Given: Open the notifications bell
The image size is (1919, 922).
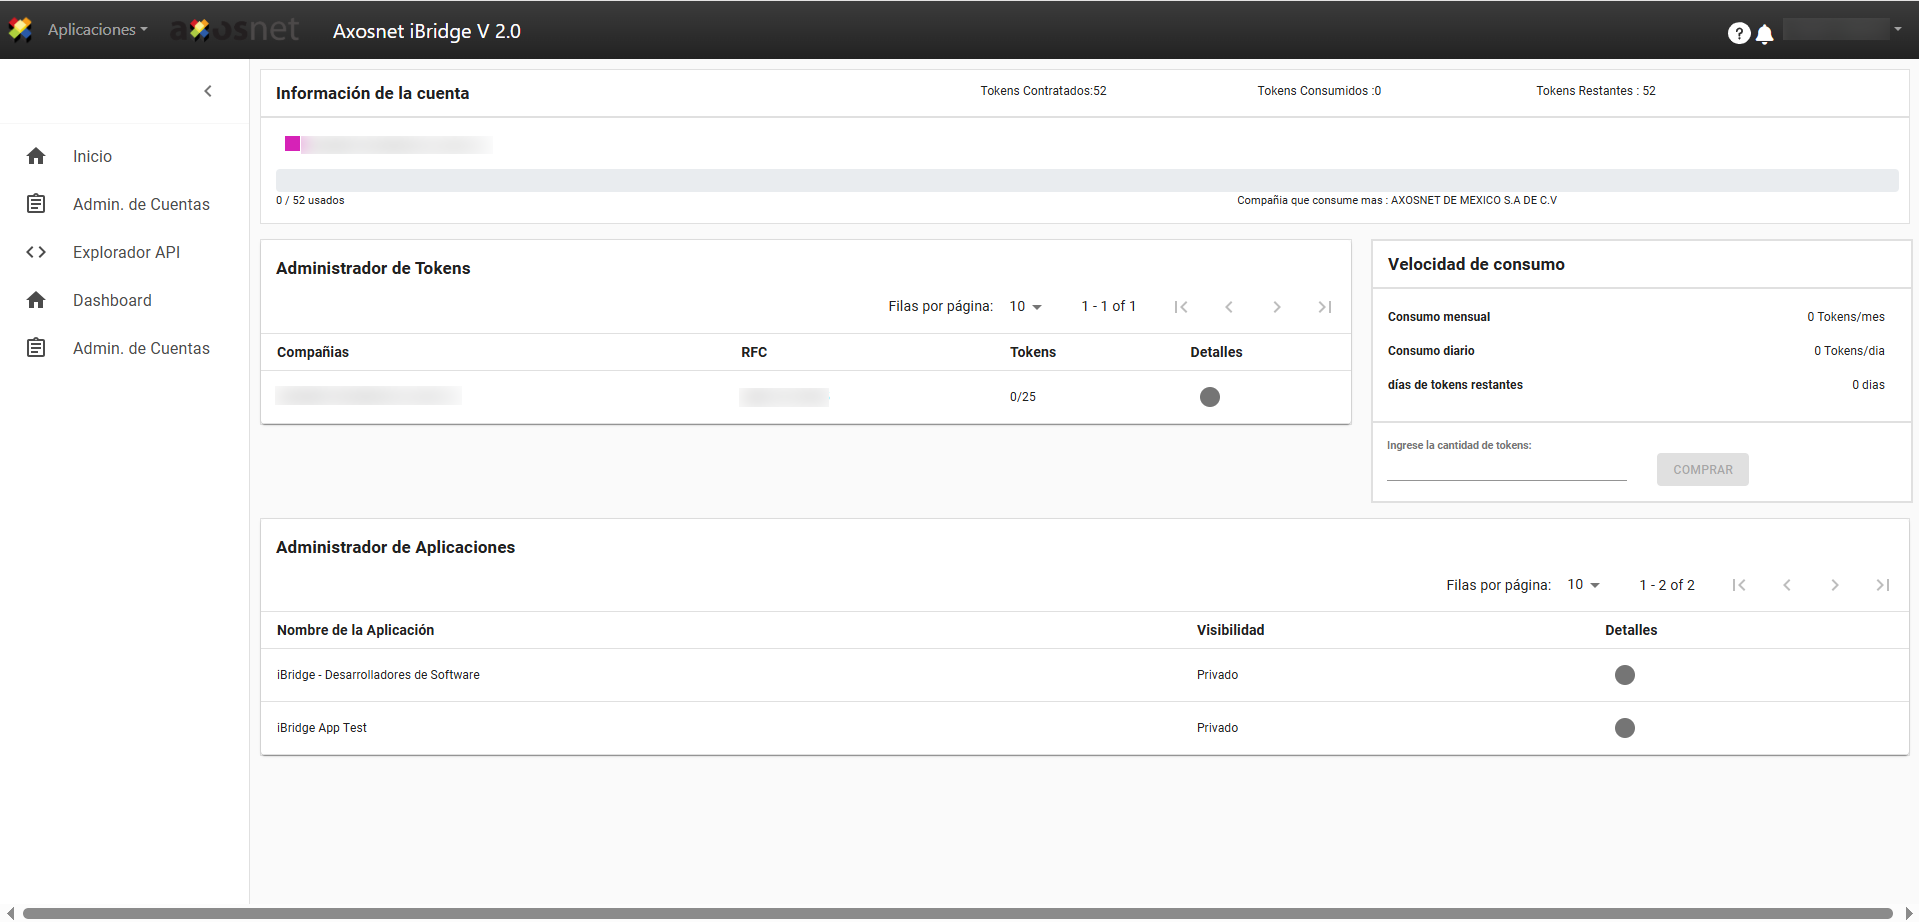Looking at the screenshot, I should (x=1765, y=34).
